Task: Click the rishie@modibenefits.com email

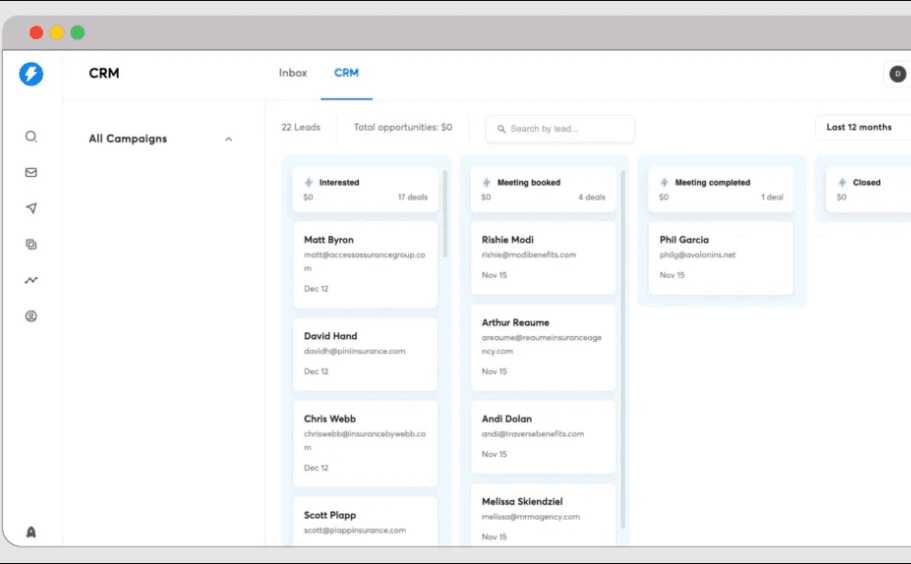Action: tap(529, 255)
